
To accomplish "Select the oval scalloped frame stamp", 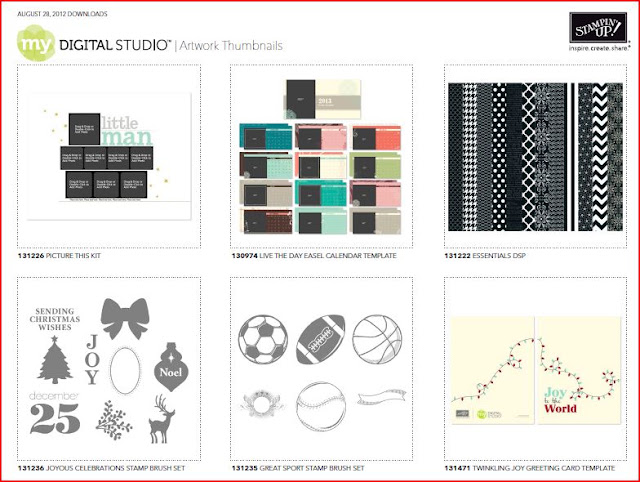I will [x=125, y=371].
